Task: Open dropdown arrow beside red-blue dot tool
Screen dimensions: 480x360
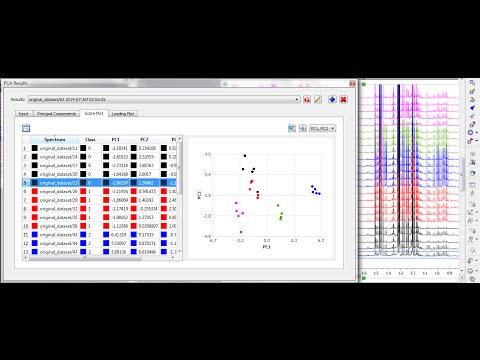Action: (477, 141)
